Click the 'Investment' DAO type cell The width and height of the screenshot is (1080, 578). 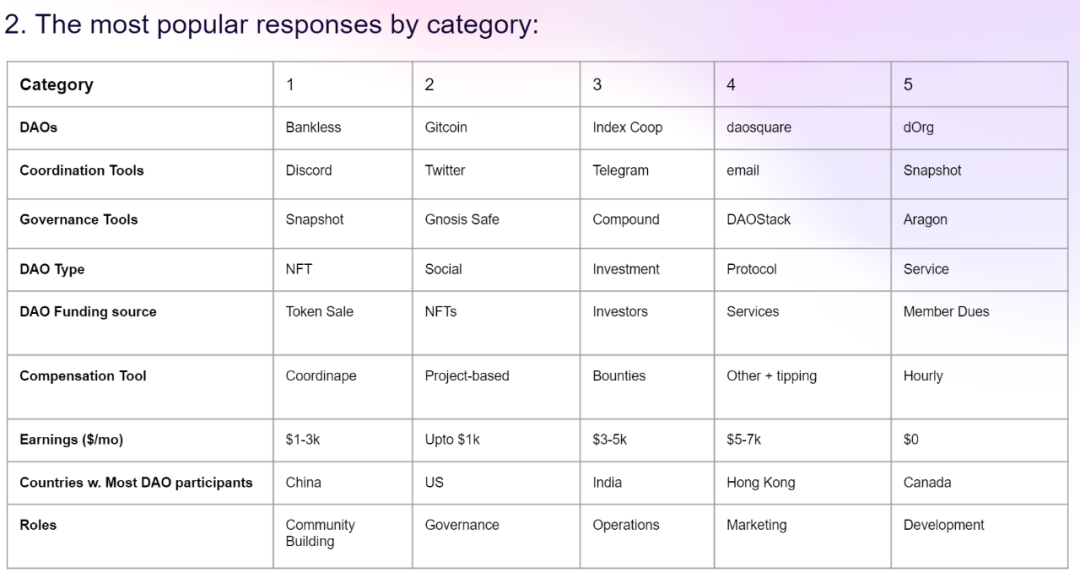coord(647,269)
